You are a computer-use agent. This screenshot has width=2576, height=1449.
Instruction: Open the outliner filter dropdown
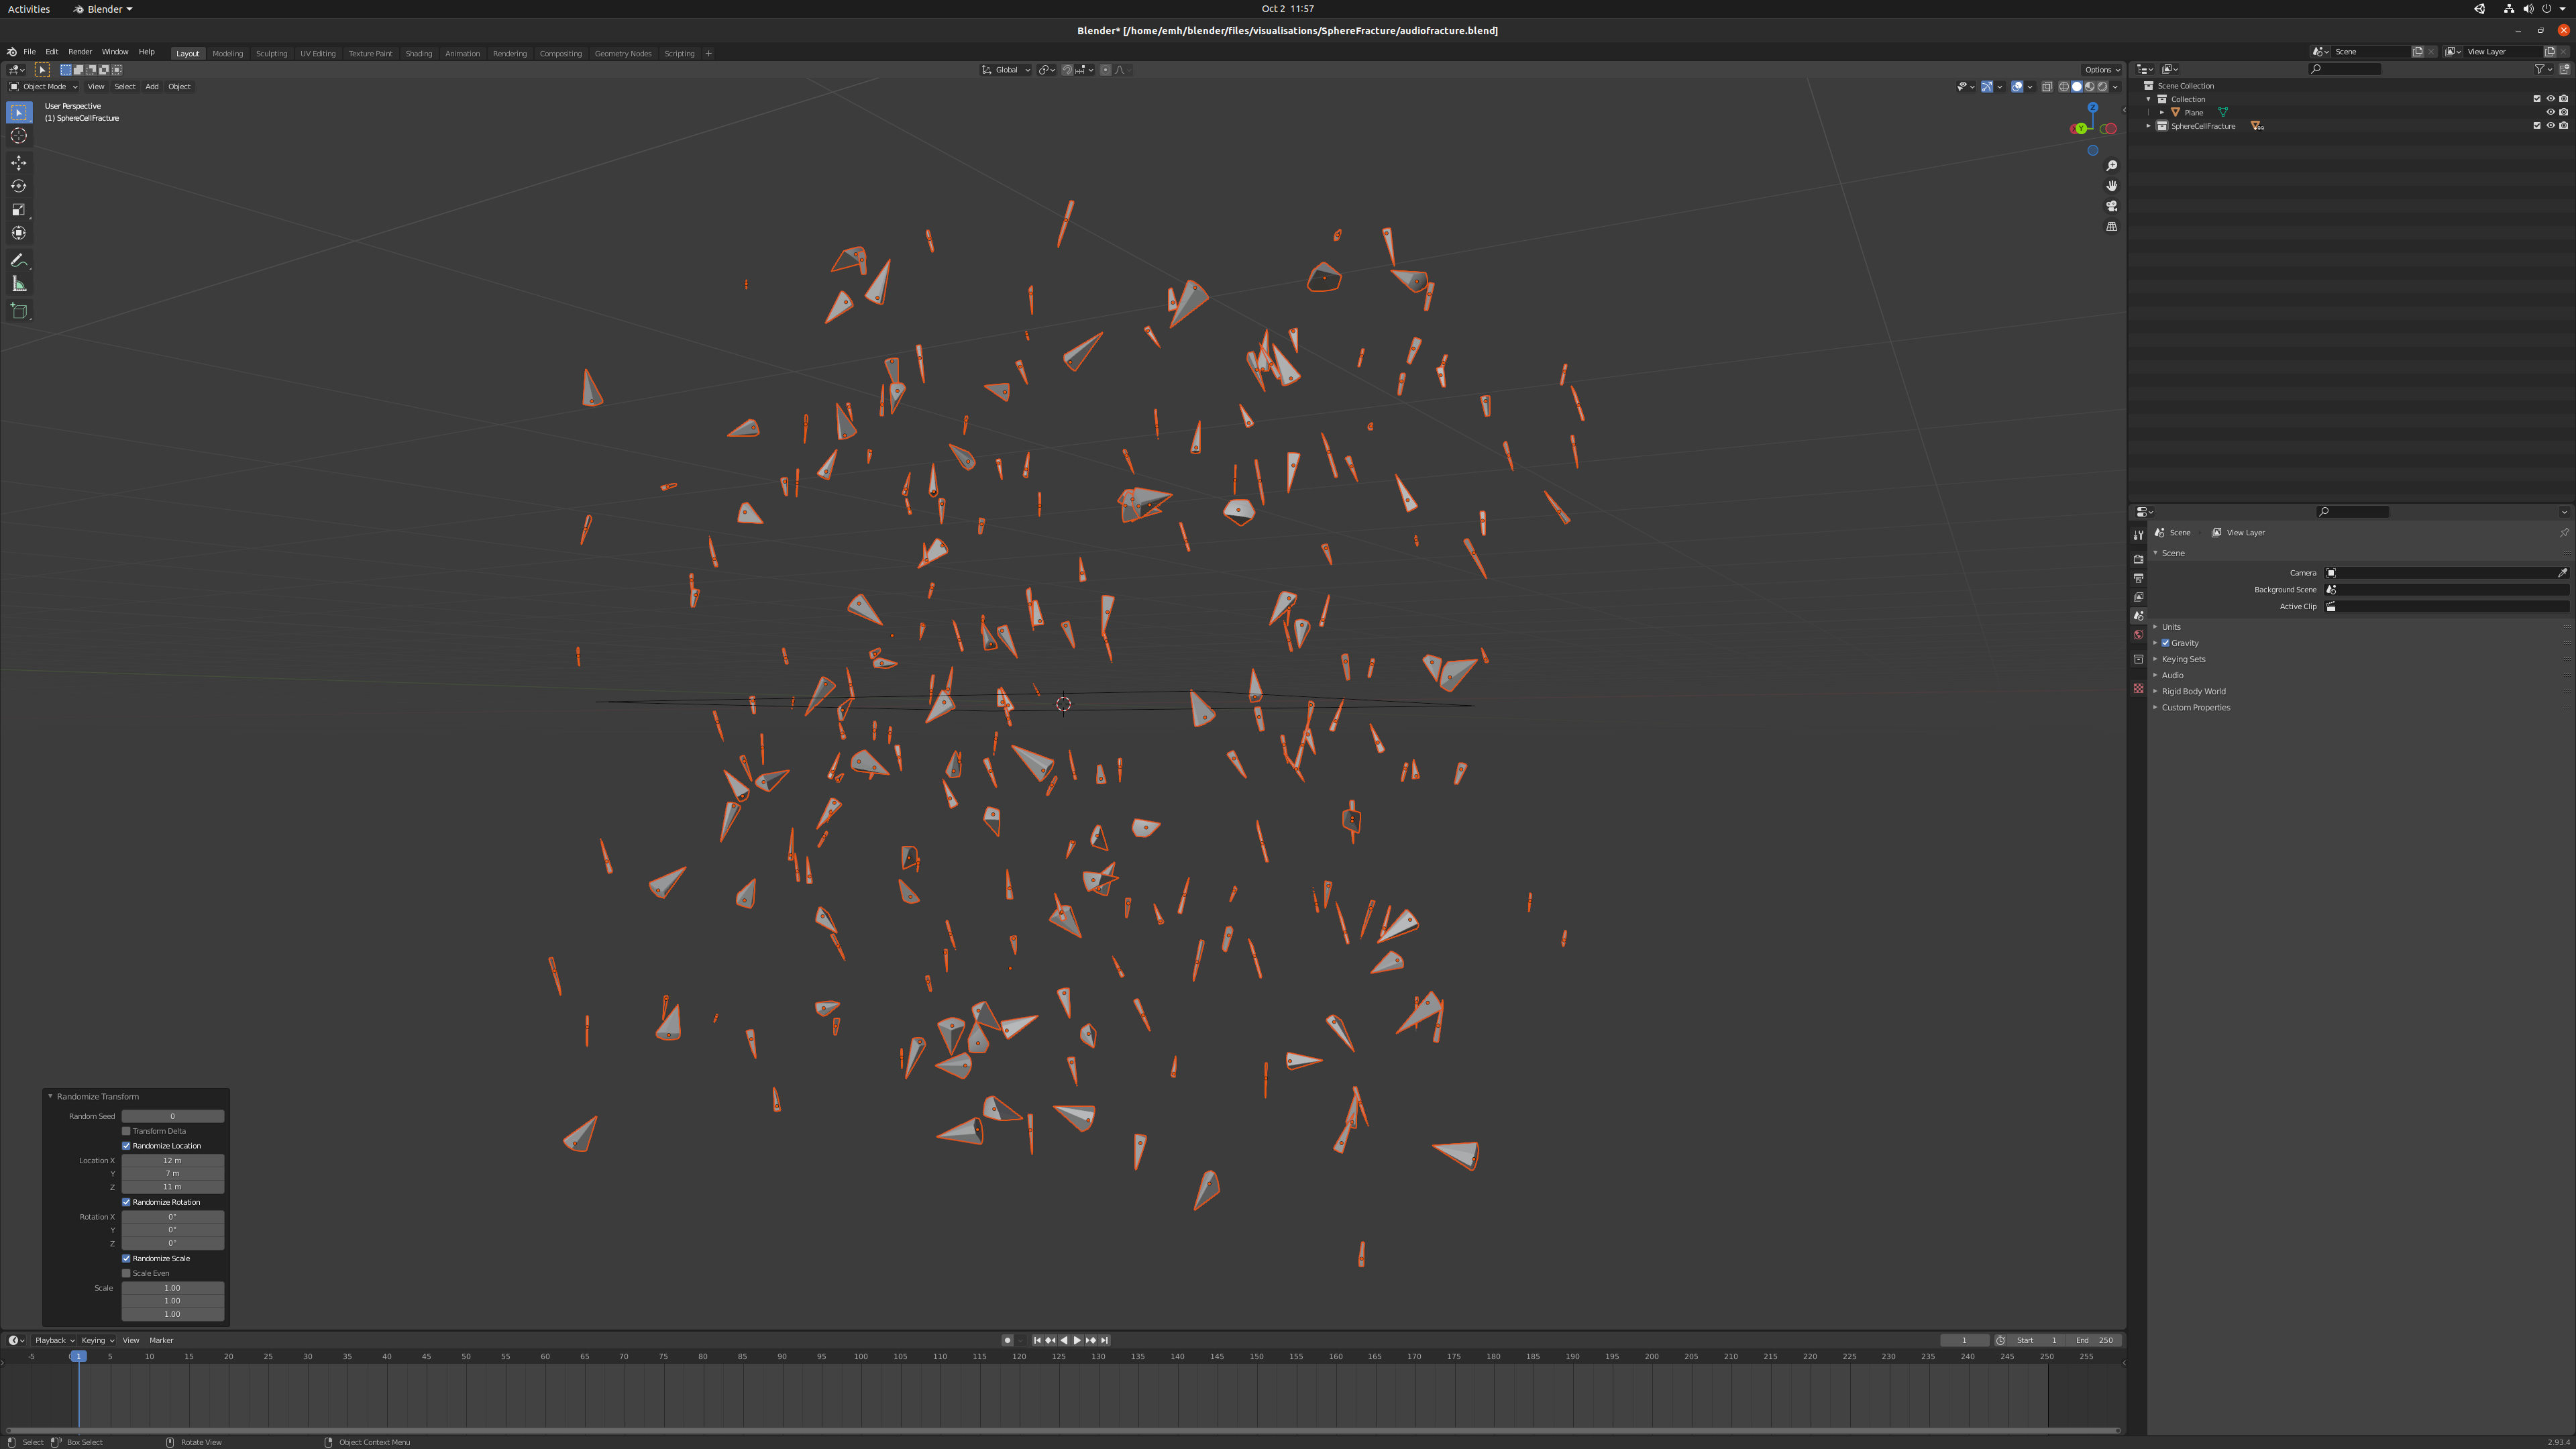pyautogui.click(x=2543, y=69)
